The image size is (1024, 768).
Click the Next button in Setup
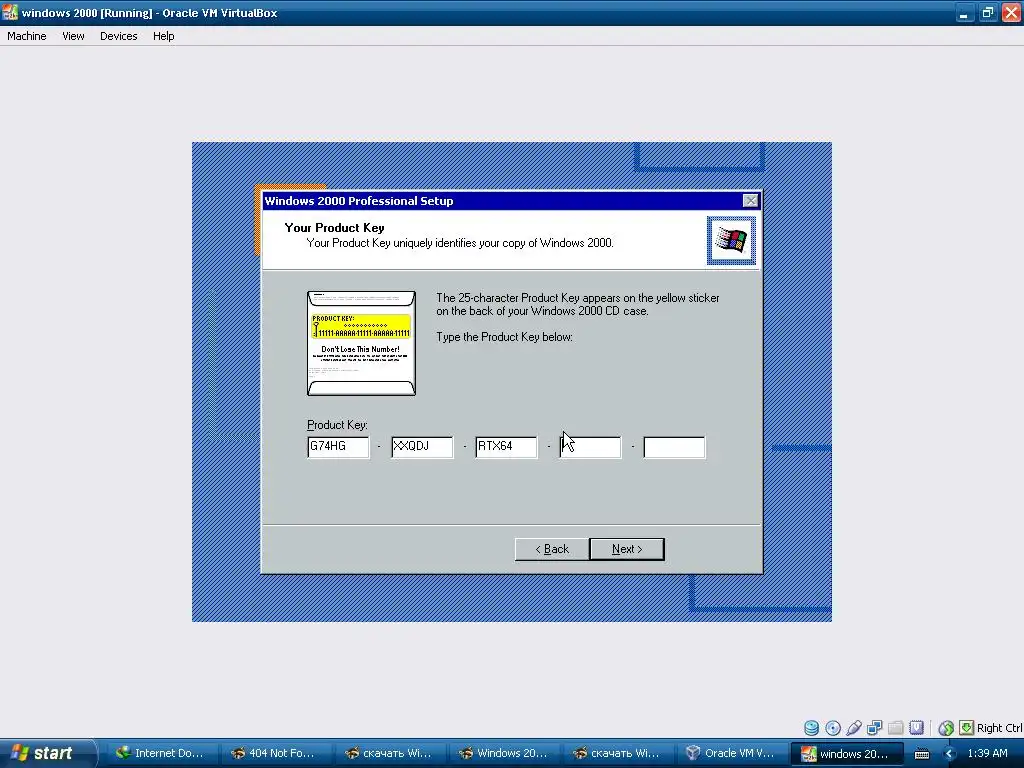(627, 549)
